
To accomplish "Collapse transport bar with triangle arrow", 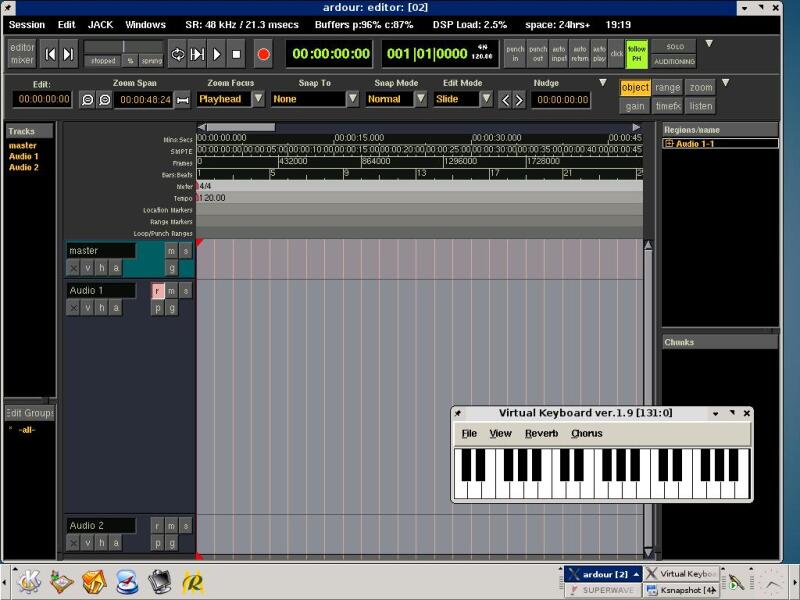I will tap(709, 44).
